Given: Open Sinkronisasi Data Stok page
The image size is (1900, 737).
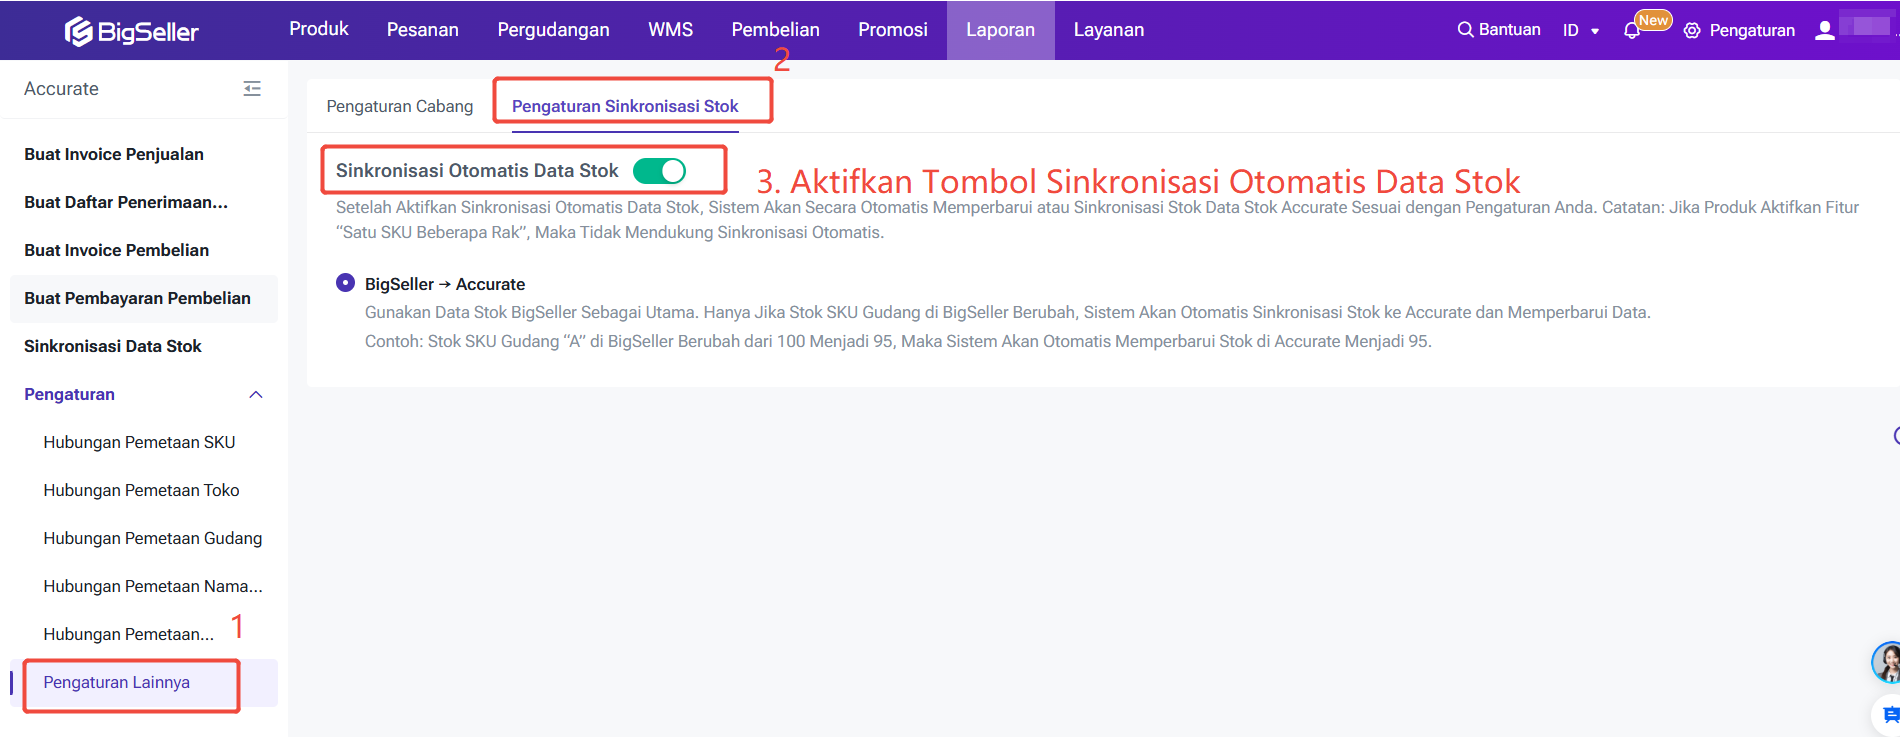Looking at the screenshot, I should click(113, 346).
